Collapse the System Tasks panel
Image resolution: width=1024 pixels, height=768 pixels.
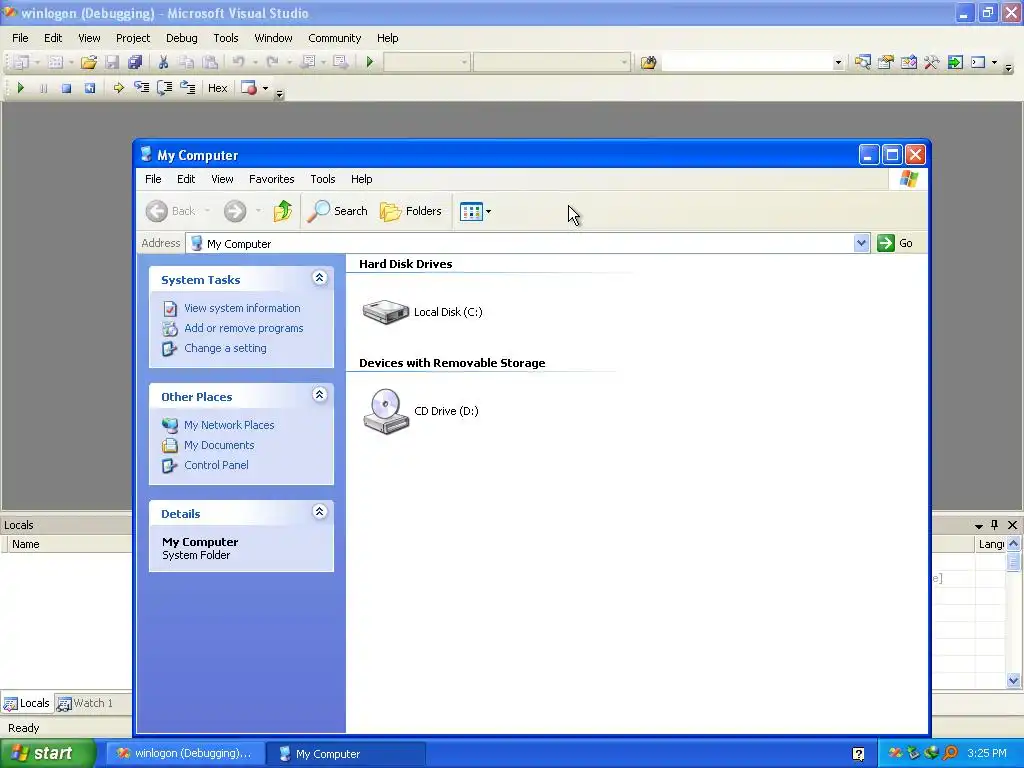click(319, 278)
